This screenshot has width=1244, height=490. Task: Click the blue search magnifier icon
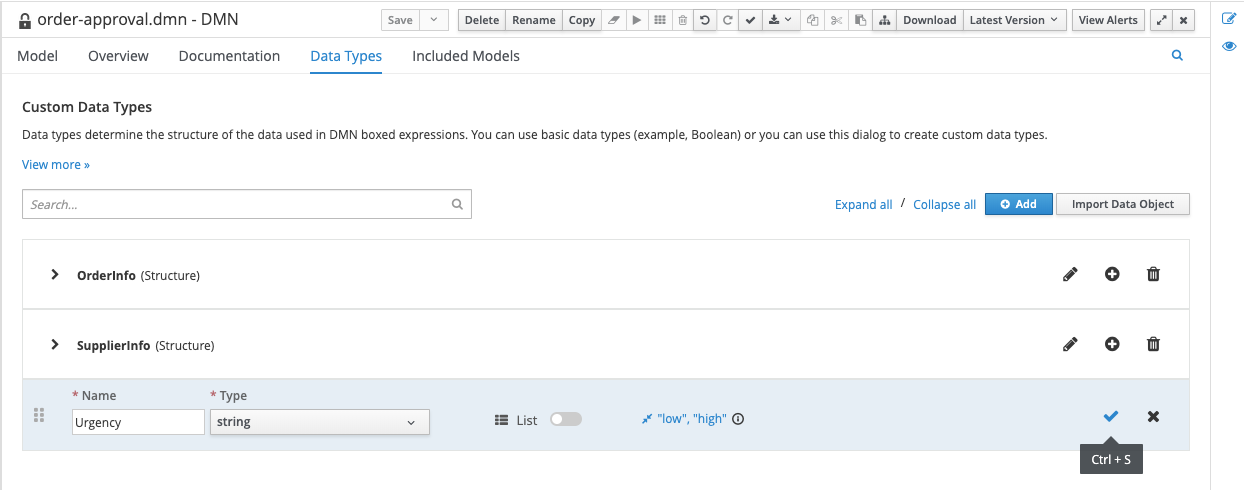click(1177, 56)
